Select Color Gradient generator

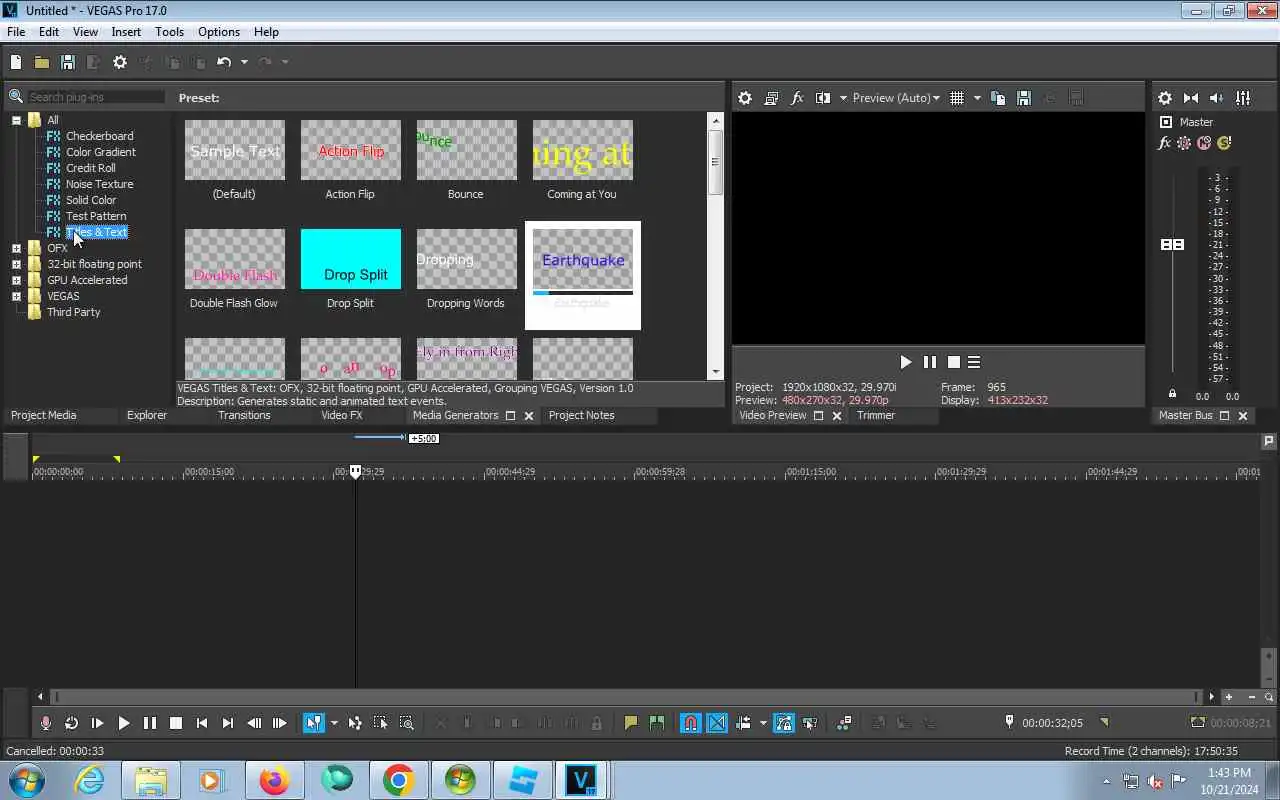click(100, 152)
